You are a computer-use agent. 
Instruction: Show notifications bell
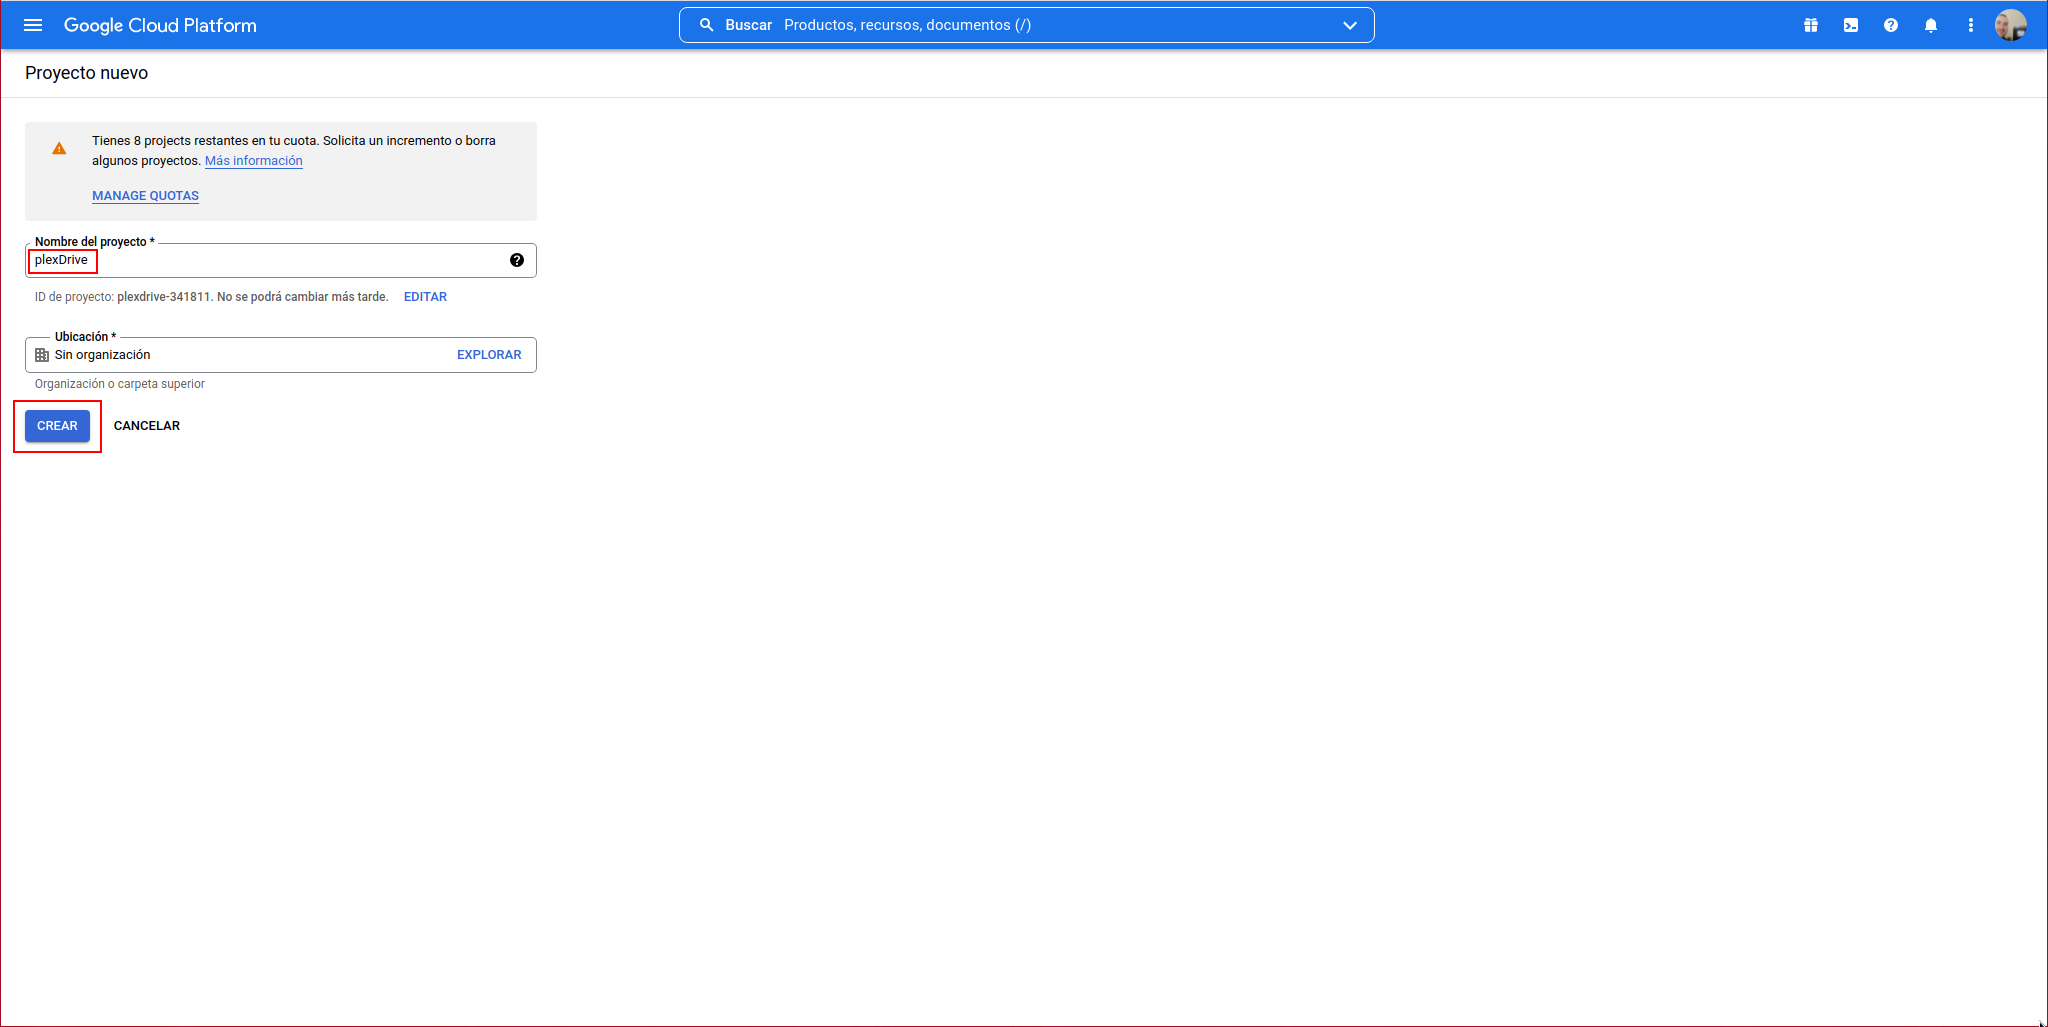click(1930, 25)
